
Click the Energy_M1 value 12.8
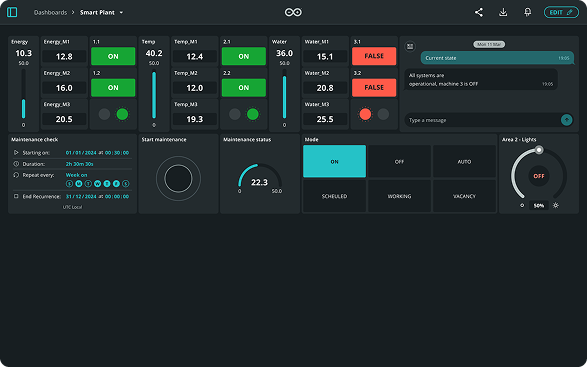tap(64, 57)
